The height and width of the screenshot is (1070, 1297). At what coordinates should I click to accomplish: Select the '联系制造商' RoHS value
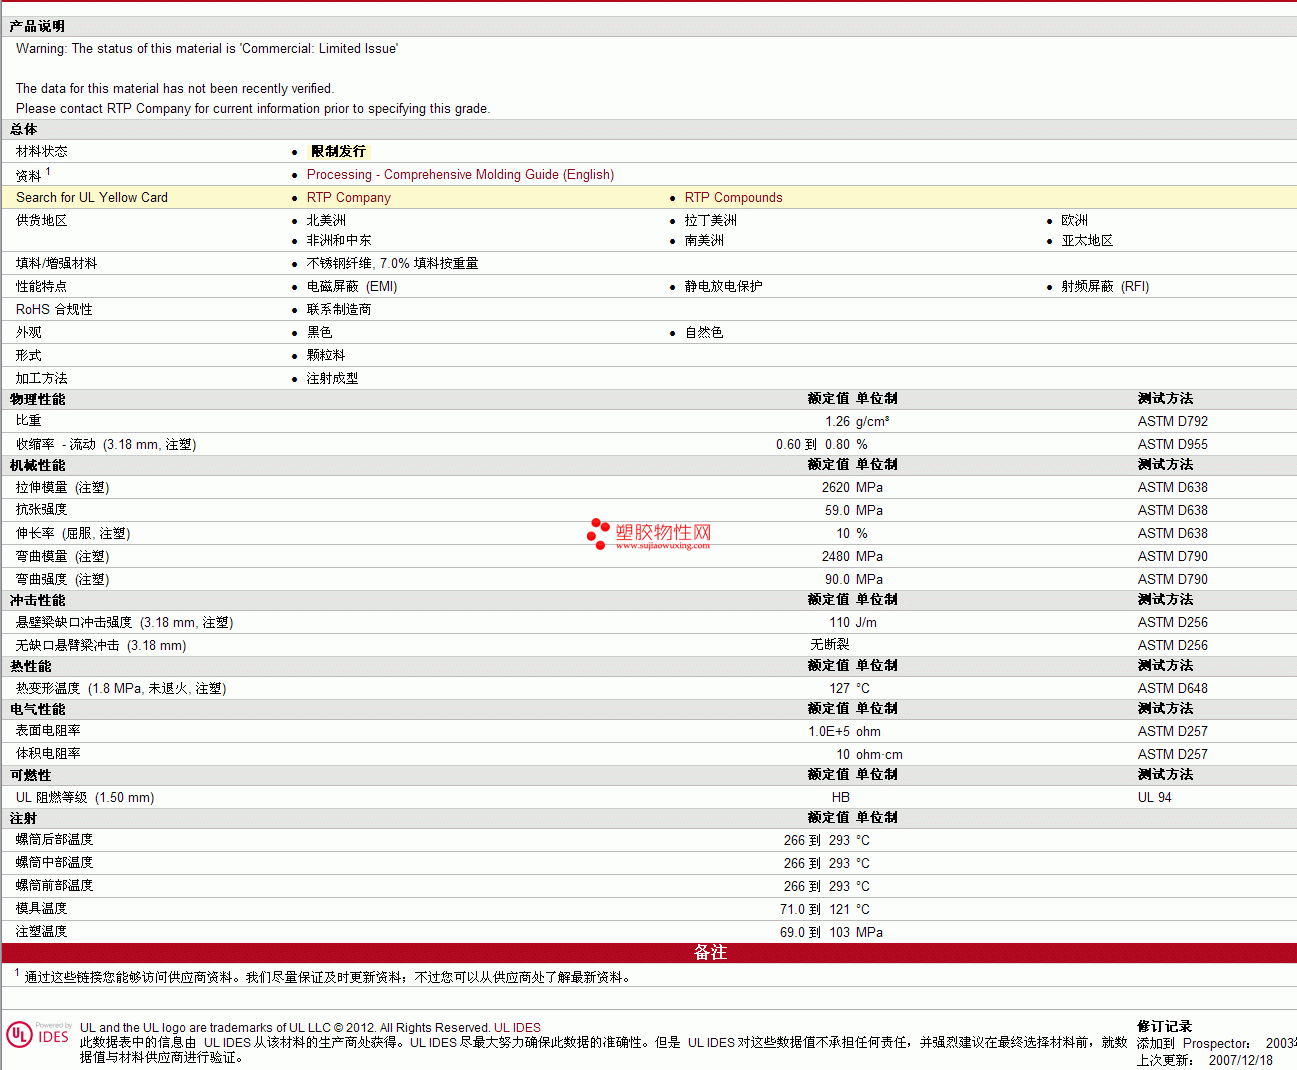(x=339, y=309)
